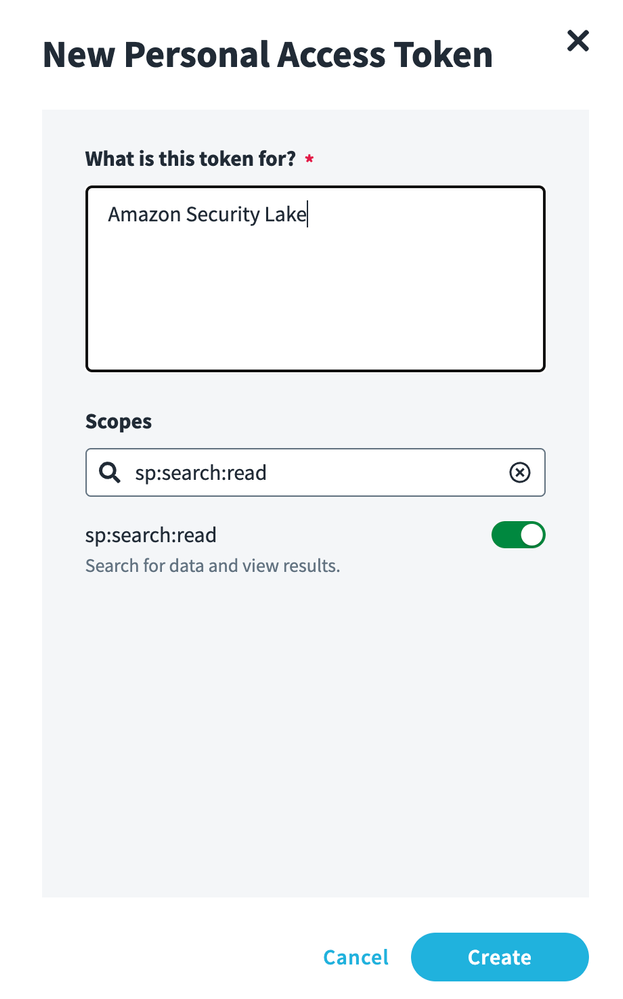Click the 'Search for data and view results' description

point(213,566)
